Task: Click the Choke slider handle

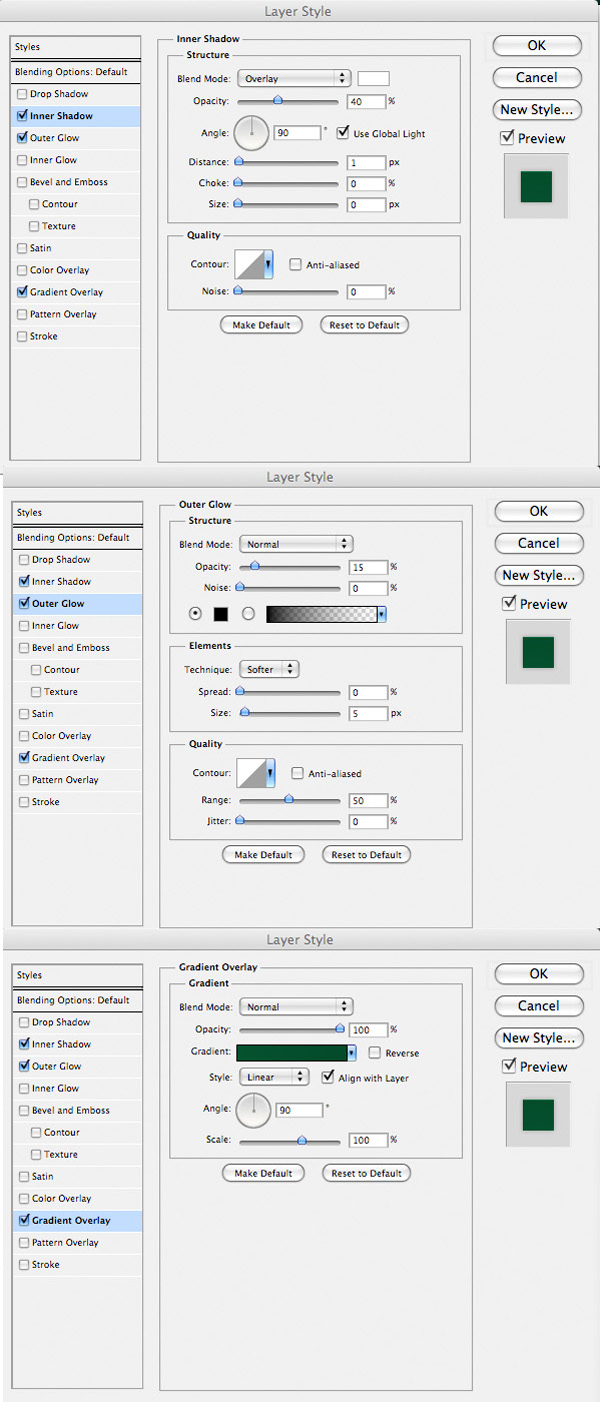Action: (x=238, y=183)
